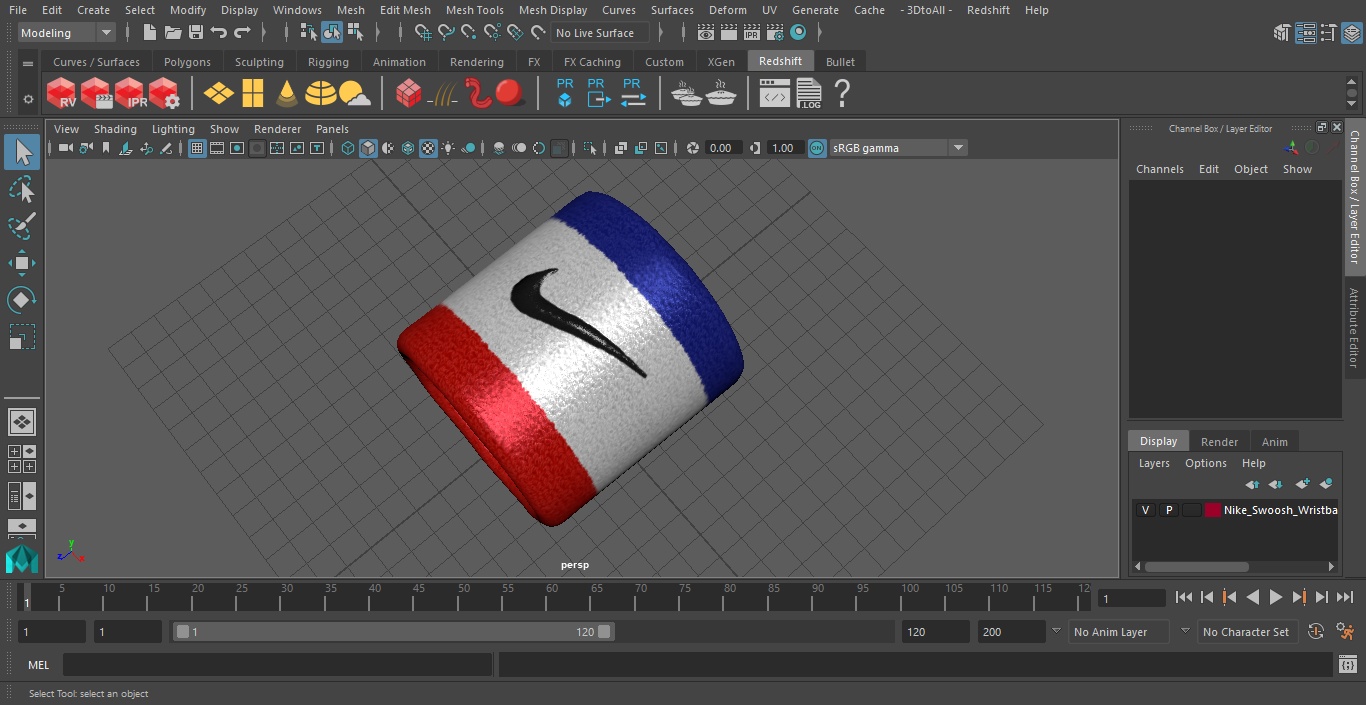Open the Script Editor icon
Viewport: 1366px width, 705px height.
coord(1348,665)
